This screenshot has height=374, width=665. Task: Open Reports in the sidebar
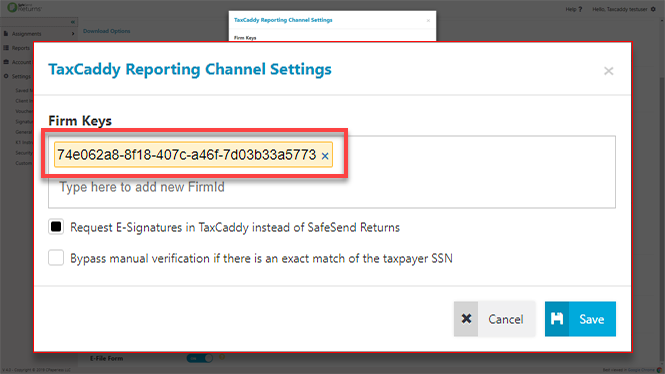click(20, 48)
